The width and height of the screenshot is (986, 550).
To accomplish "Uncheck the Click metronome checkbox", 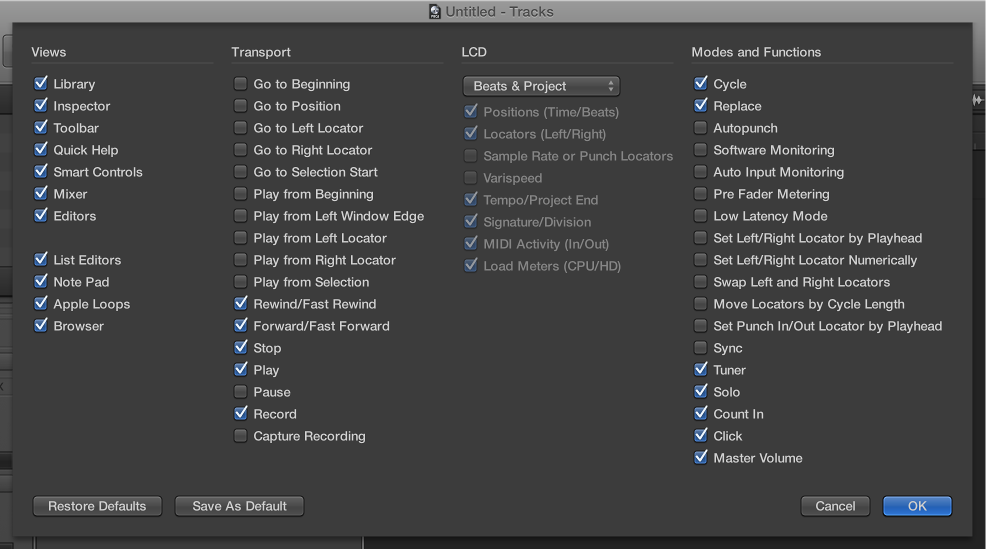I will (701, 436).
